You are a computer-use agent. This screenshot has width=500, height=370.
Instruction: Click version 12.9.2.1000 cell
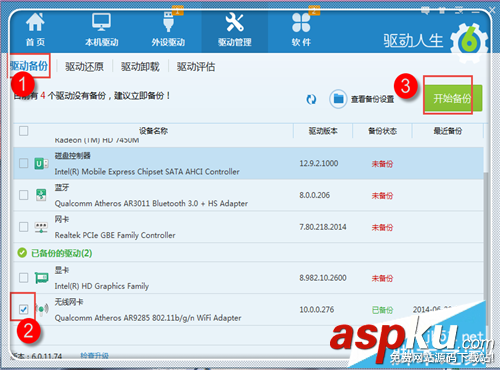(x=319, y=163)
